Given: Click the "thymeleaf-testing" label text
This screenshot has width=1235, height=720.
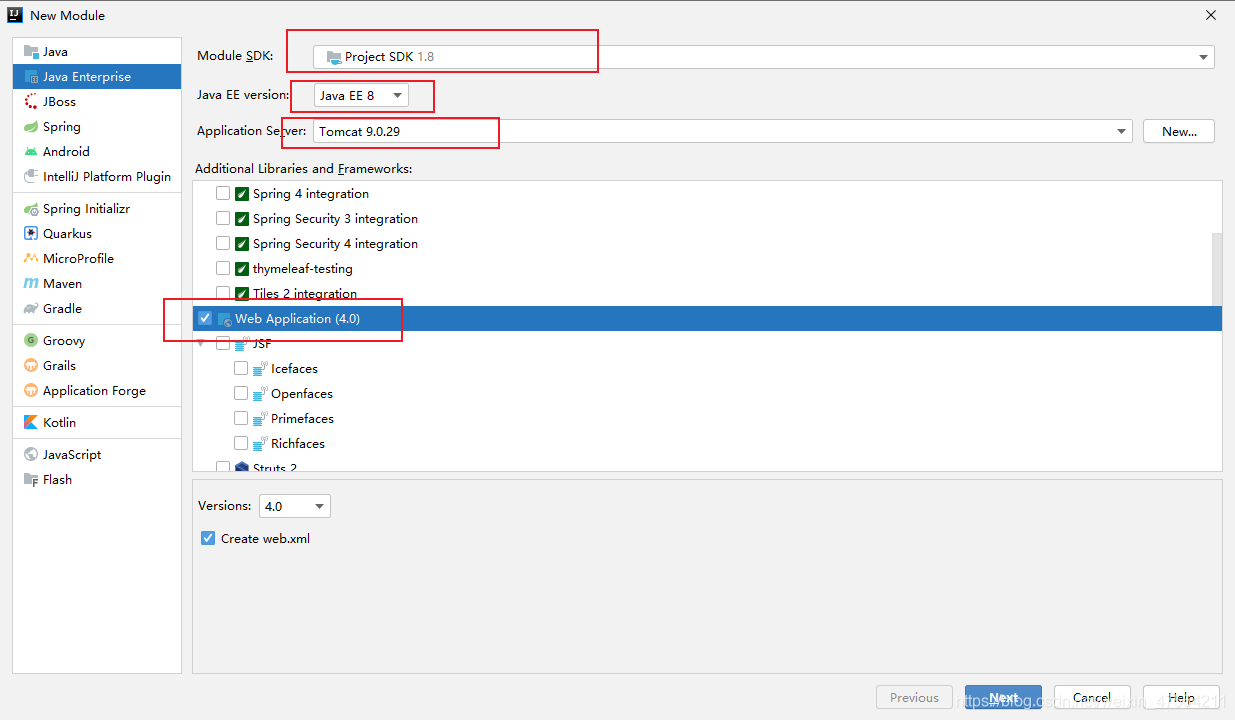Looking at the screenshot, I should point(303,268).
